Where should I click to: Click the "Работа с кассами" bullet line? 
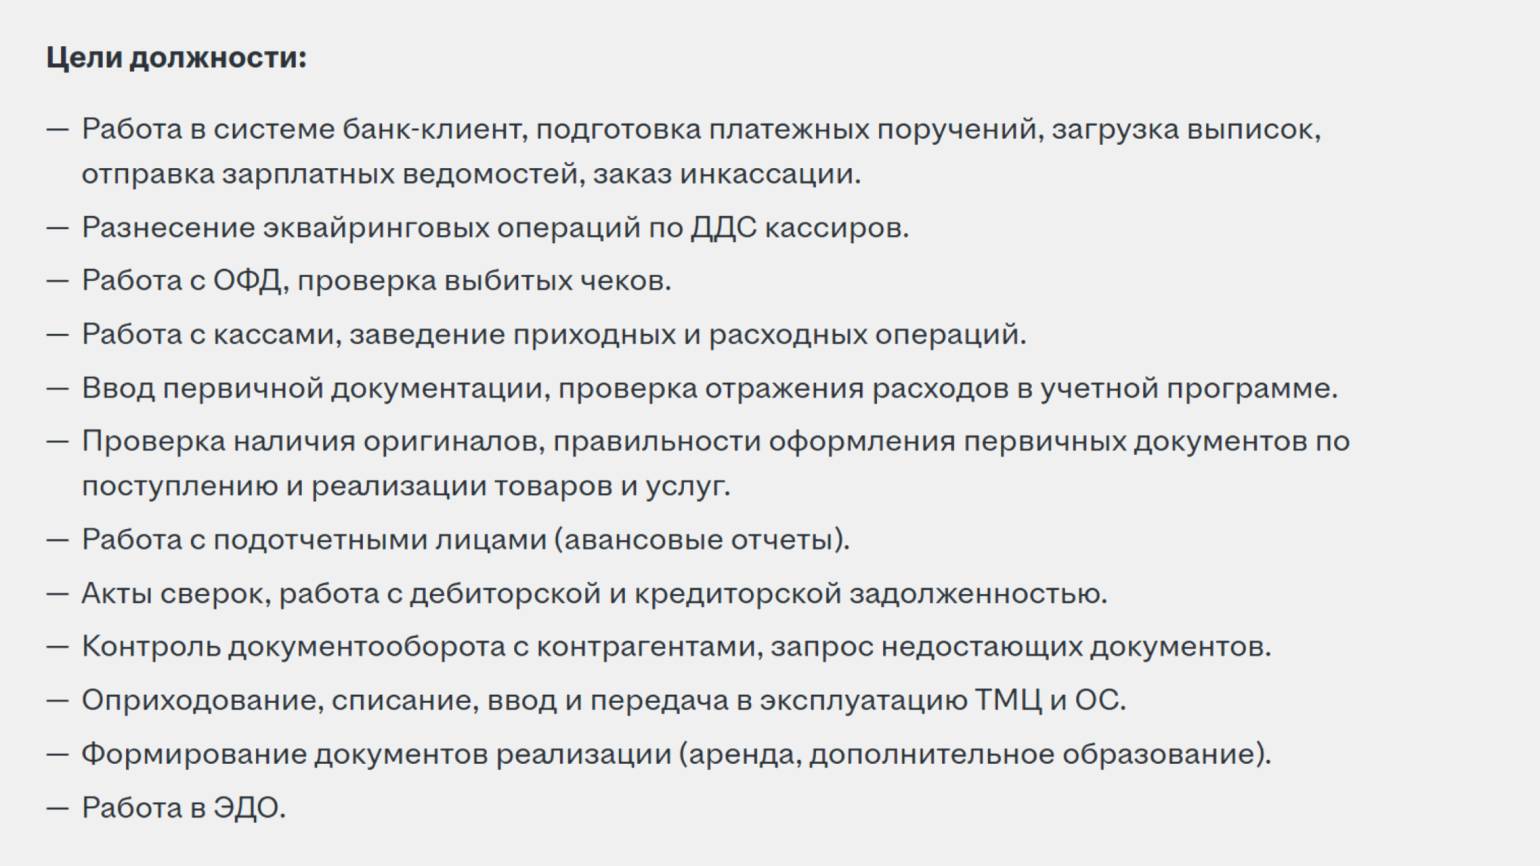(553, 334)
